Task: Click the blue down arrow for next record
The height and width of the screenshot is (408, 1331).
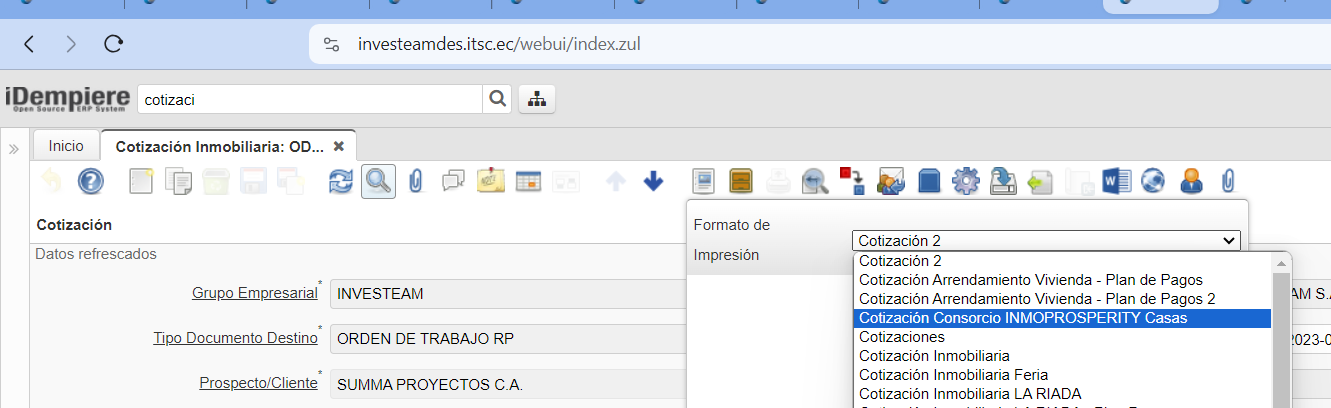Action: 654,181
